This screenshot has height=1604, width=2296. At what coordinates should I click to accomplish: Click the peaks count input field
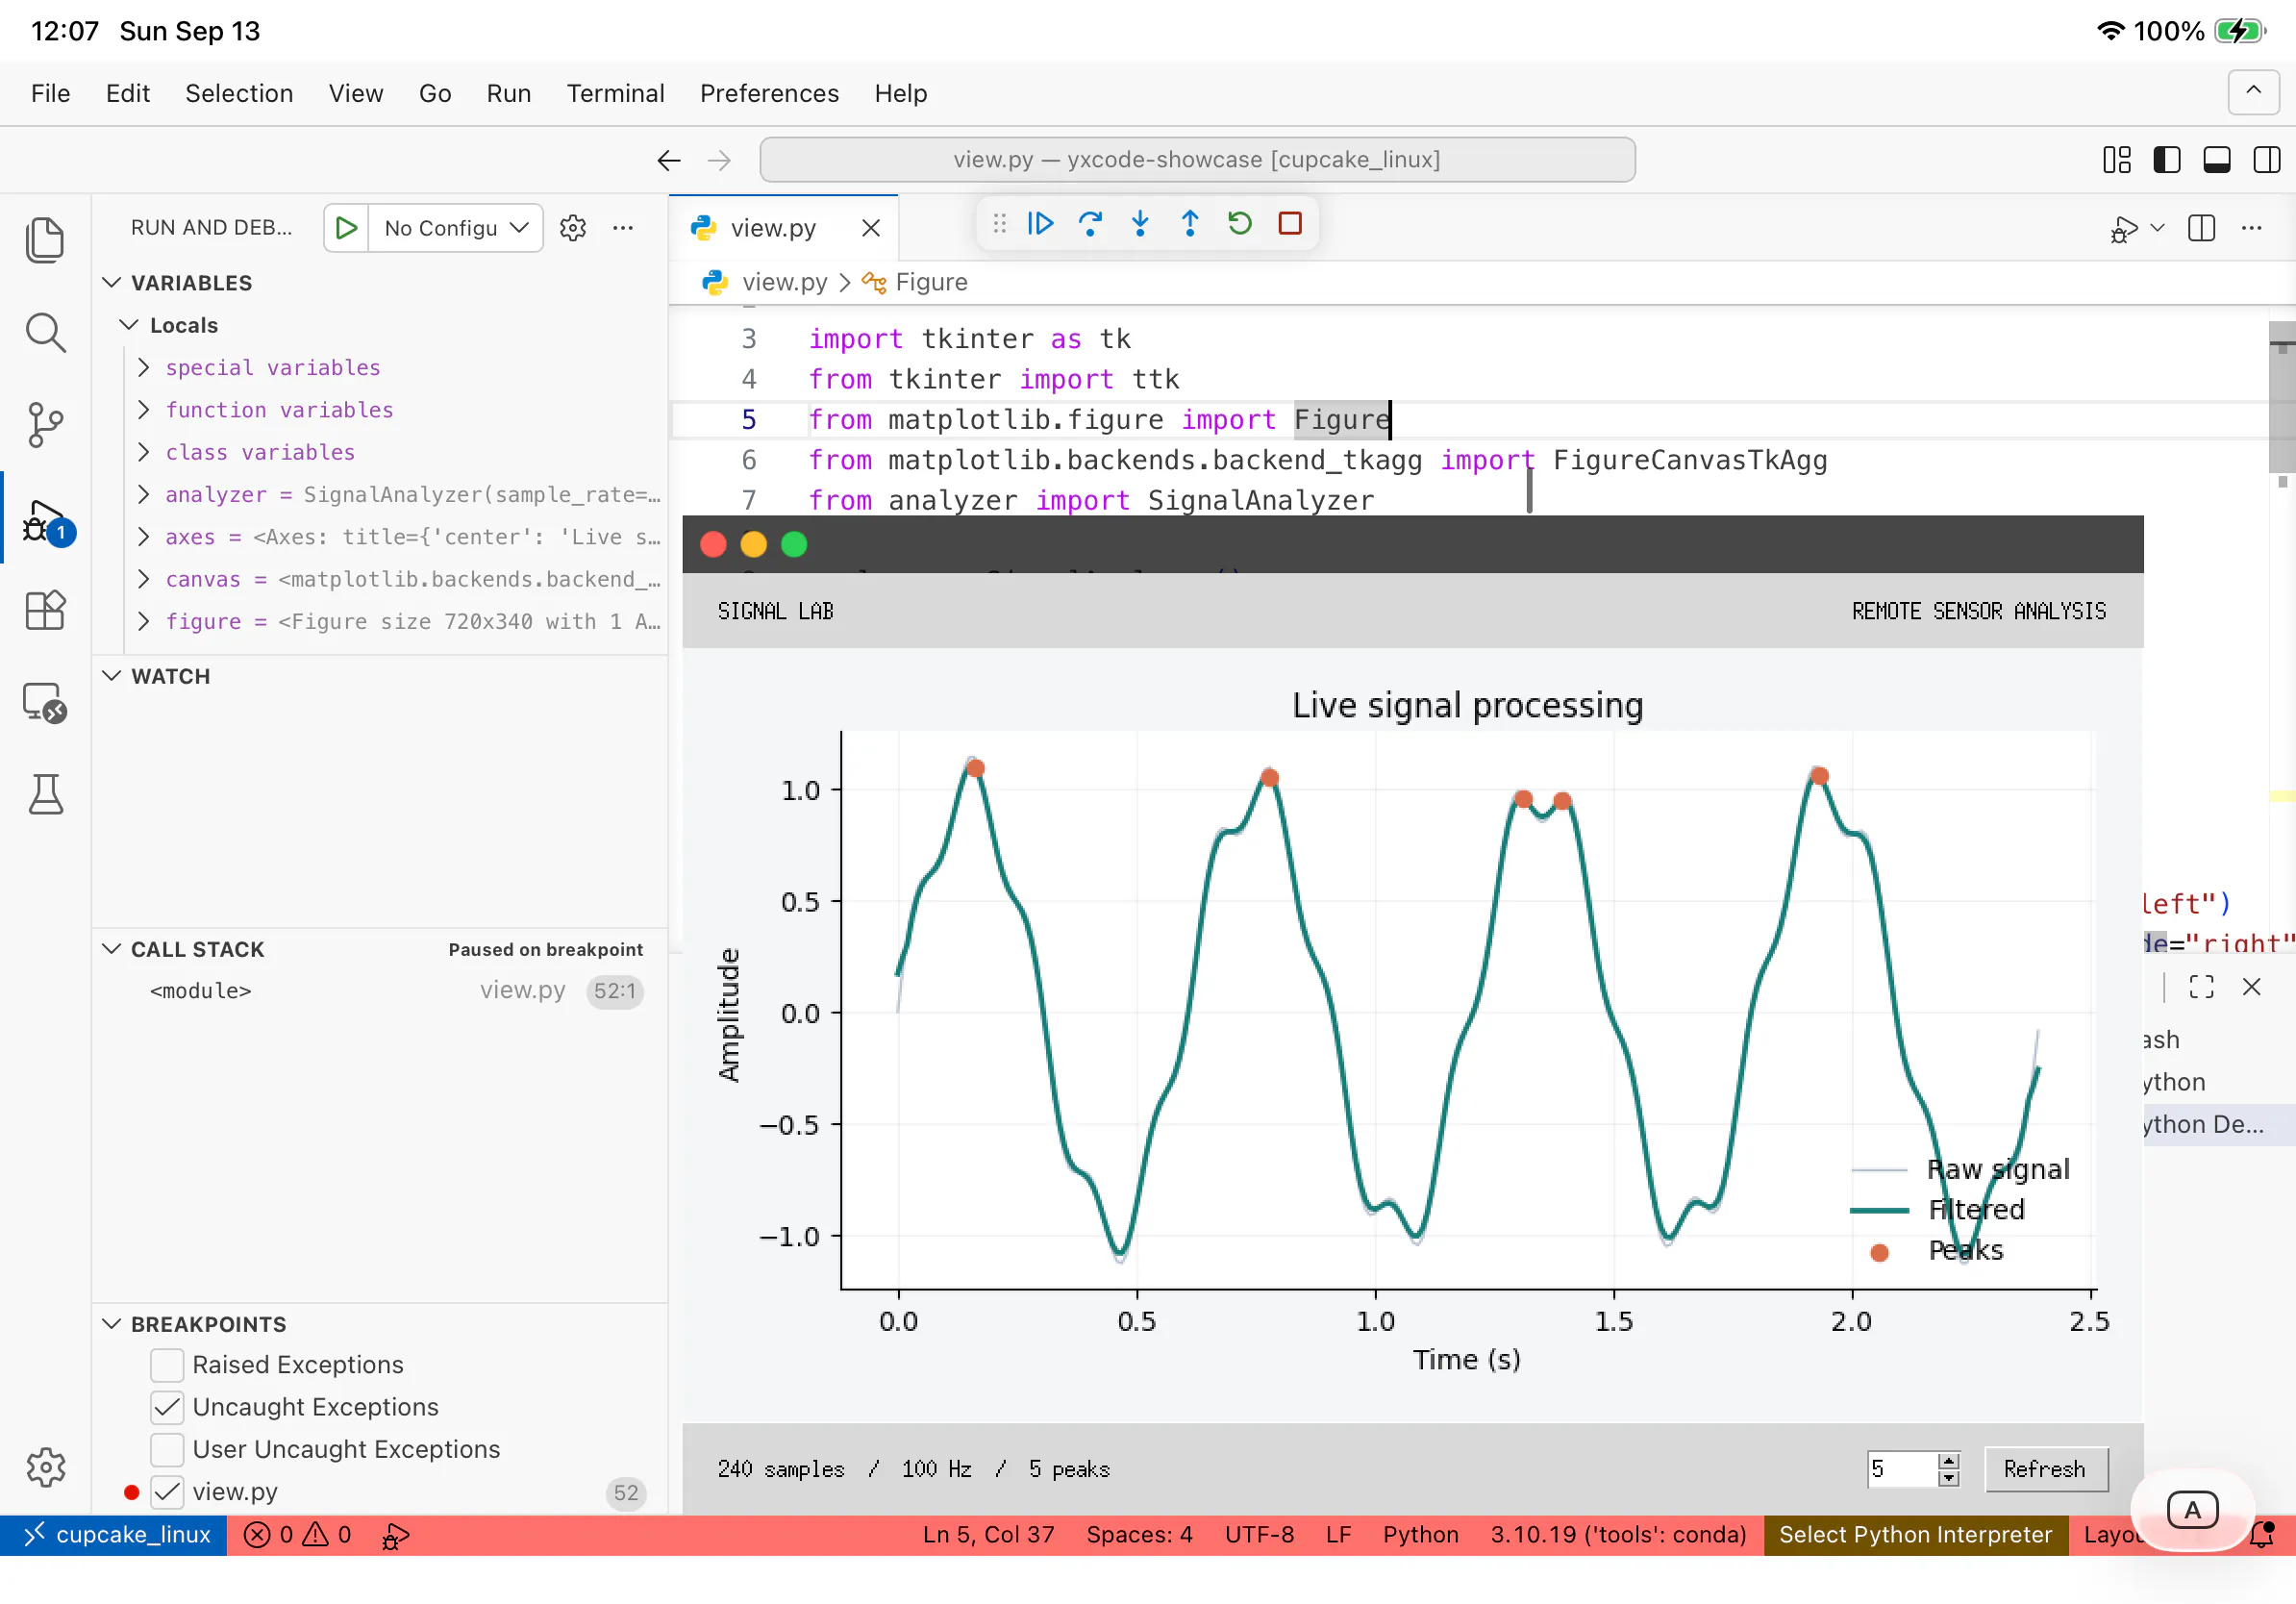[x=1902, y=1469]
